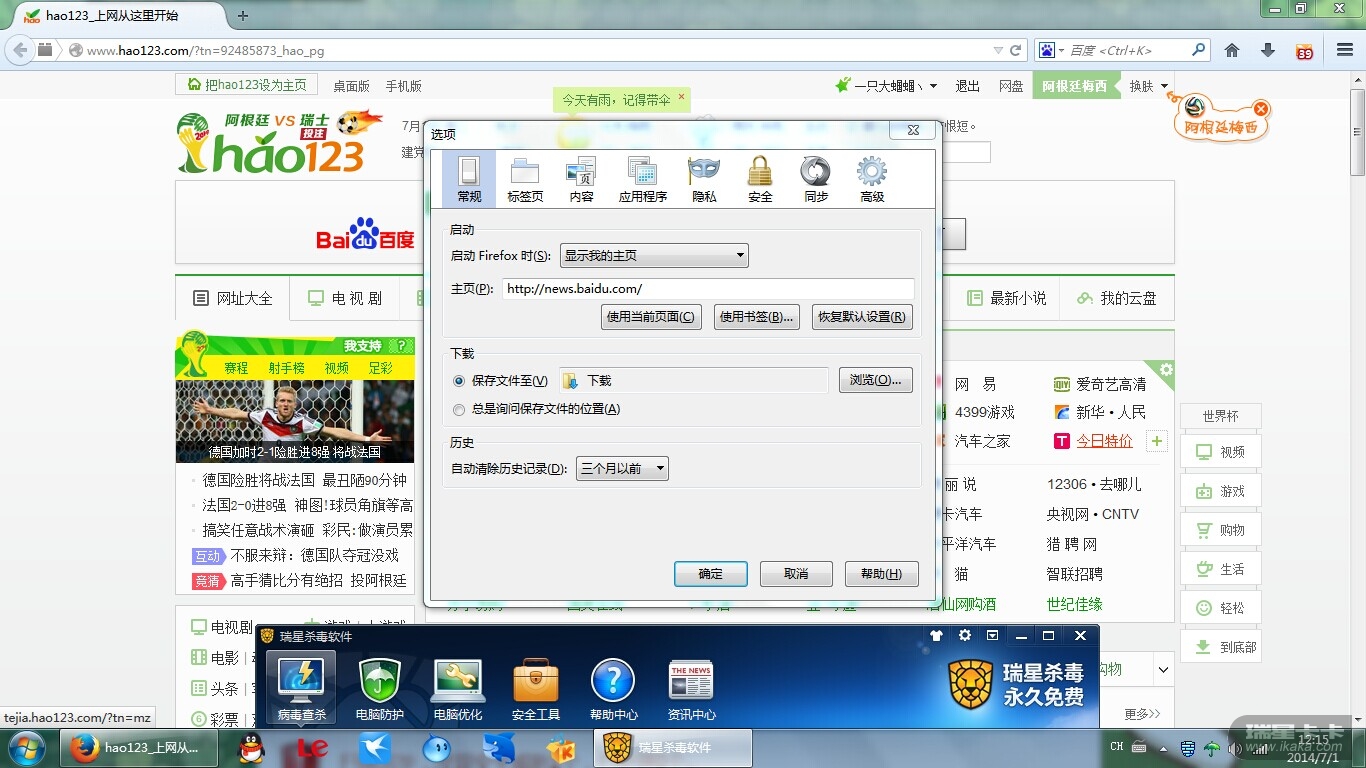Click Rising antivirus settings gear

tap(964, 636)
